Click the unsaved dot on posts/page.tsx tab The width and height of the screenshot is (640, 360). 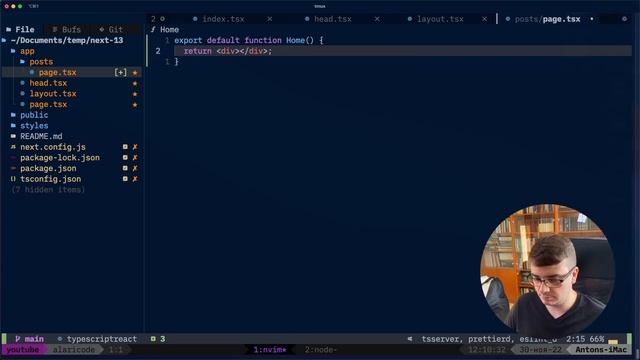pyautogui.click(x=592, y=19)
